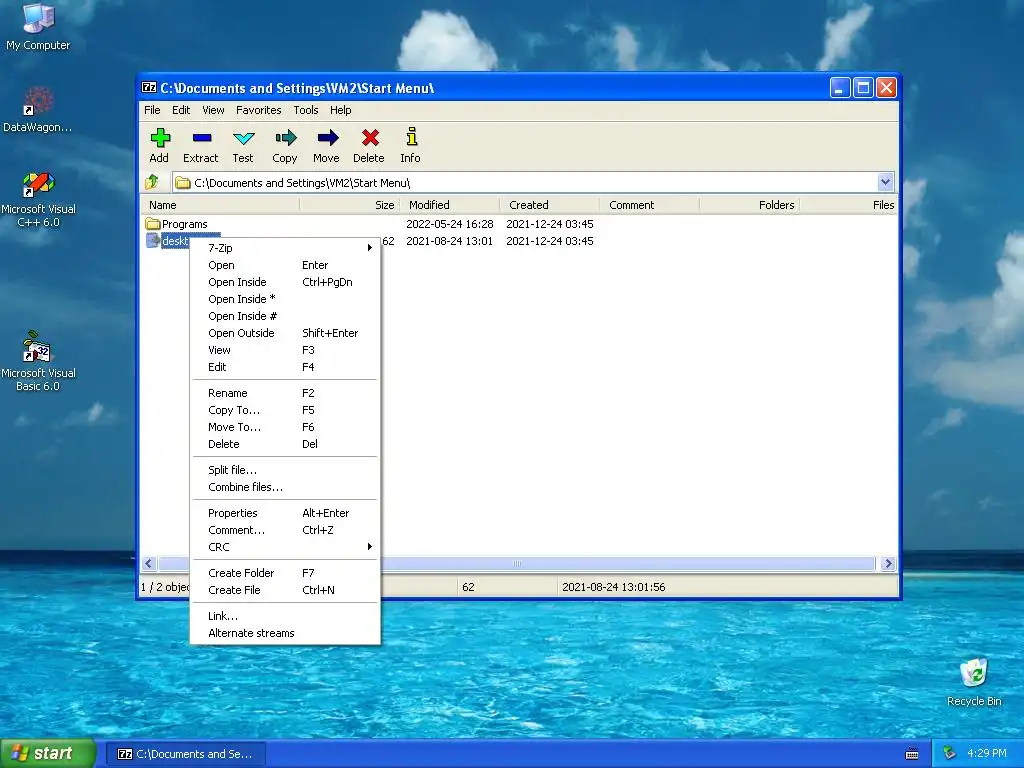Click the Add toolbar icon
Viewport: 1024px width, 768px height.
(160, 138)
